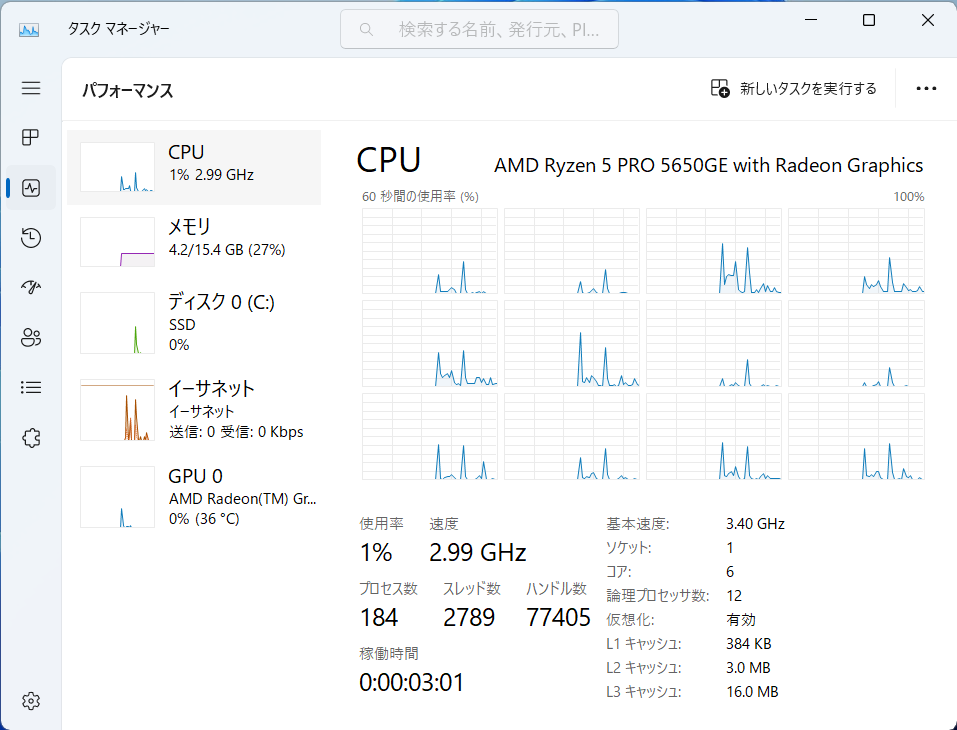Click the disk mini graph thumbnail

coord(117,323)
